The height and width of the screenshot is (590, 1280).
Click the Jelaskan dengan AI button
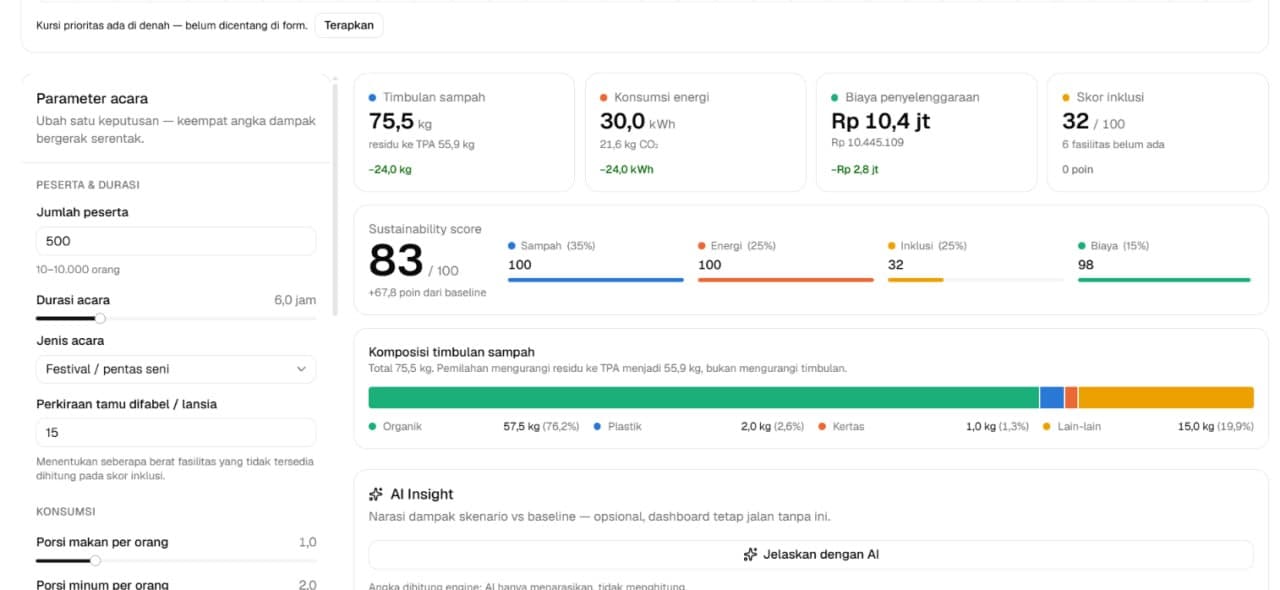point(810,554)
